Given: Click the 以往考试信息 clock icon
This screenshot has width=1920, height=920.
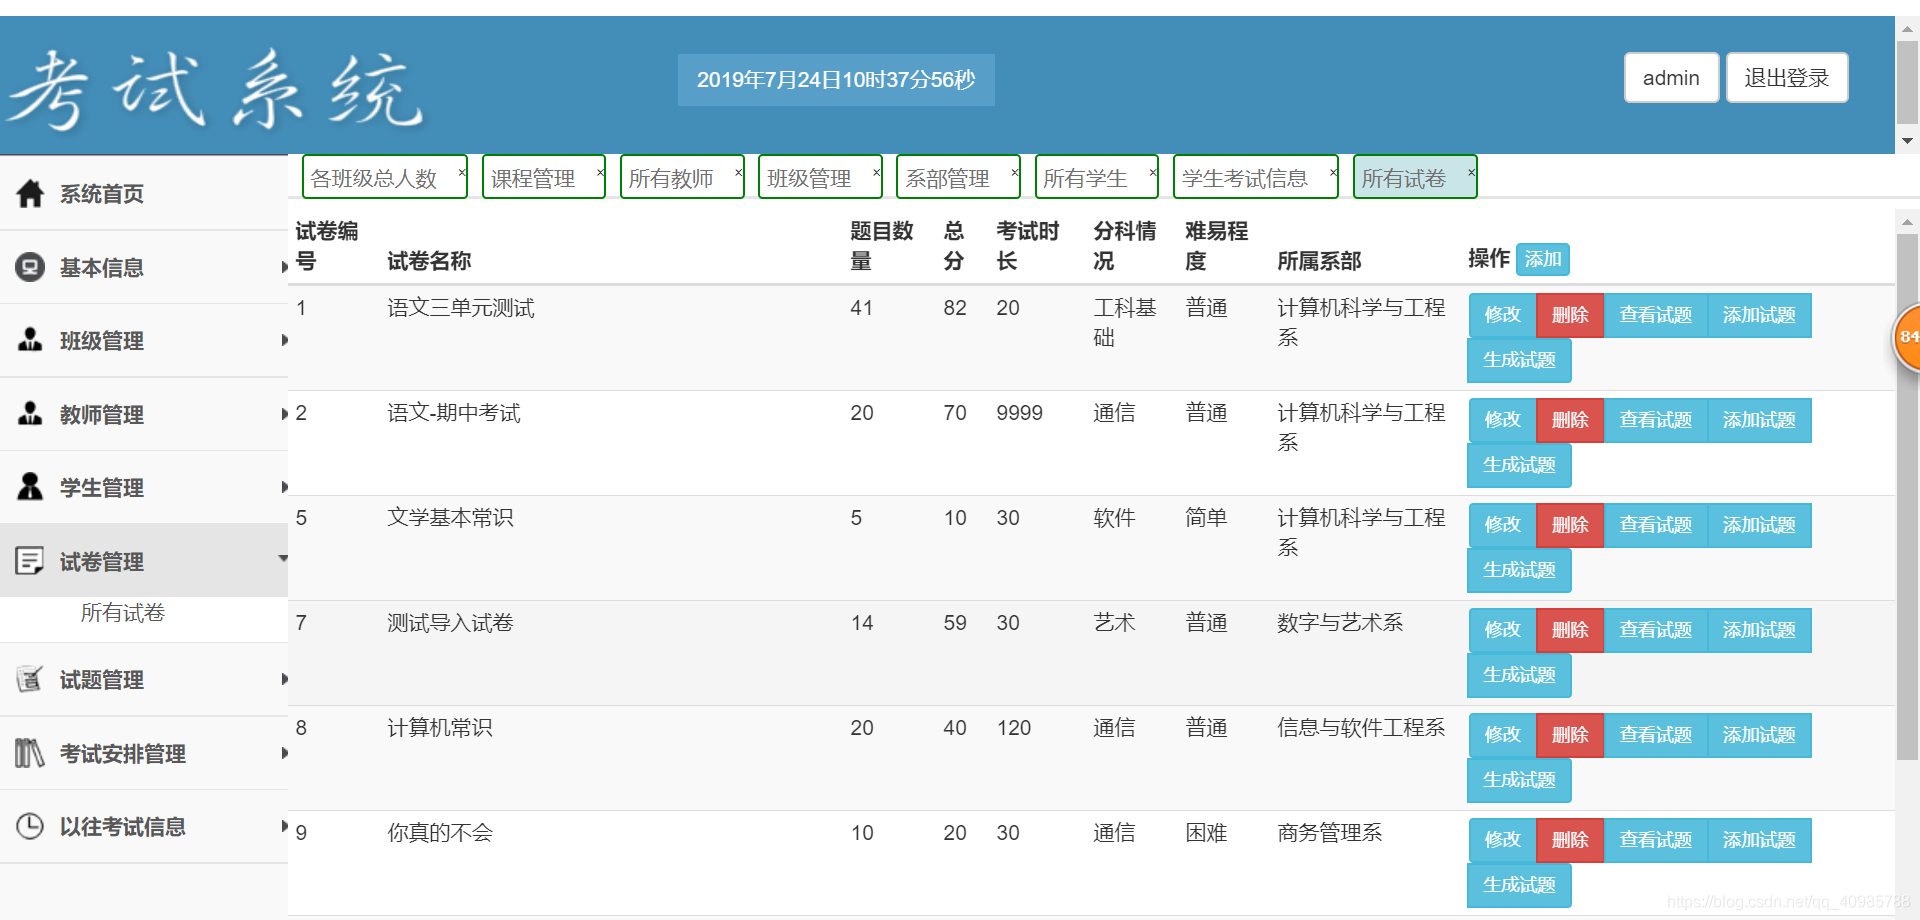Looking at the screenshot, I should [x=30, y=826].
